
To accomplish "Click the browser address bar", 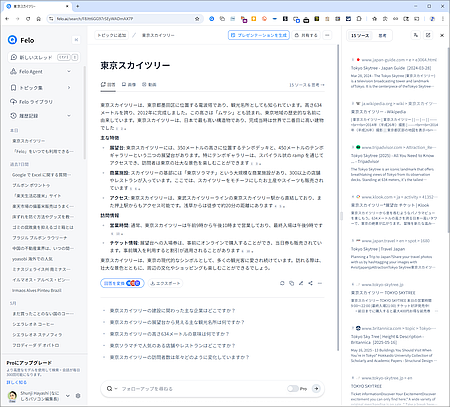I will click(x=123, y=19).
